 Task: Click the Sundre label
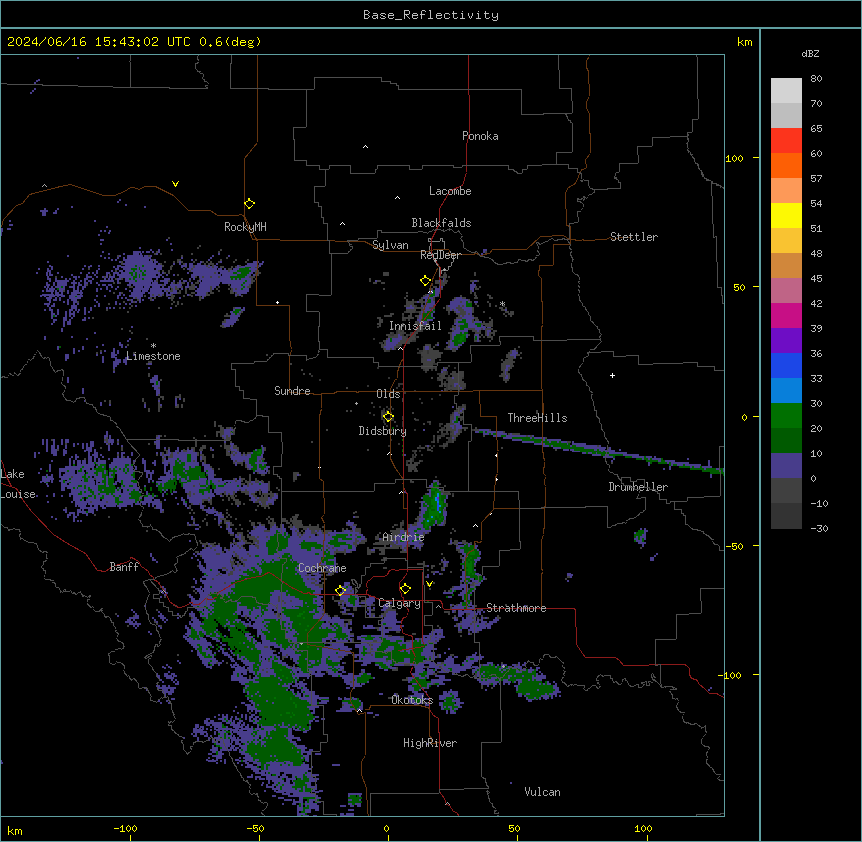[x=292, y=391]
